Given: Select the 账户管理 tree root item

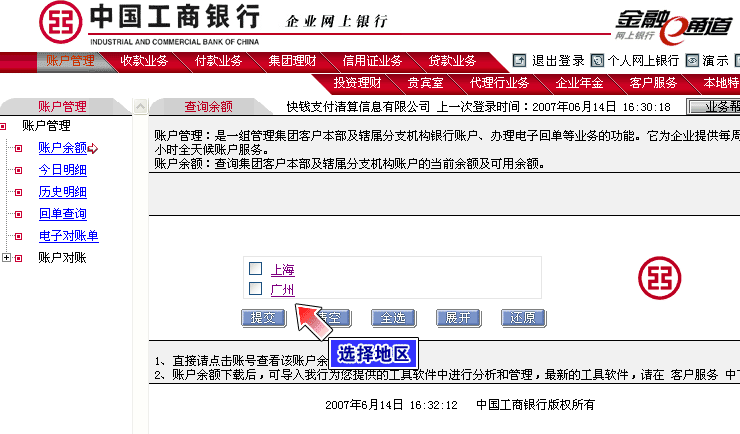Looking at the screenshot, I should (46, 126).
